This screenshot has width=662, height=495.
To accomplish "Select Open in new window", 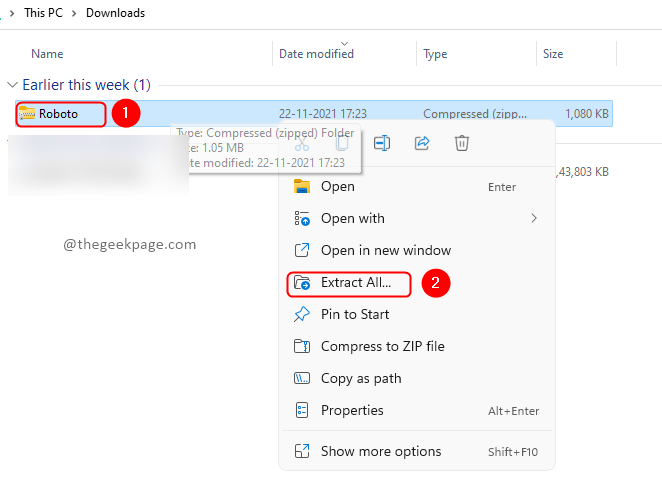I will pos(385,250).
